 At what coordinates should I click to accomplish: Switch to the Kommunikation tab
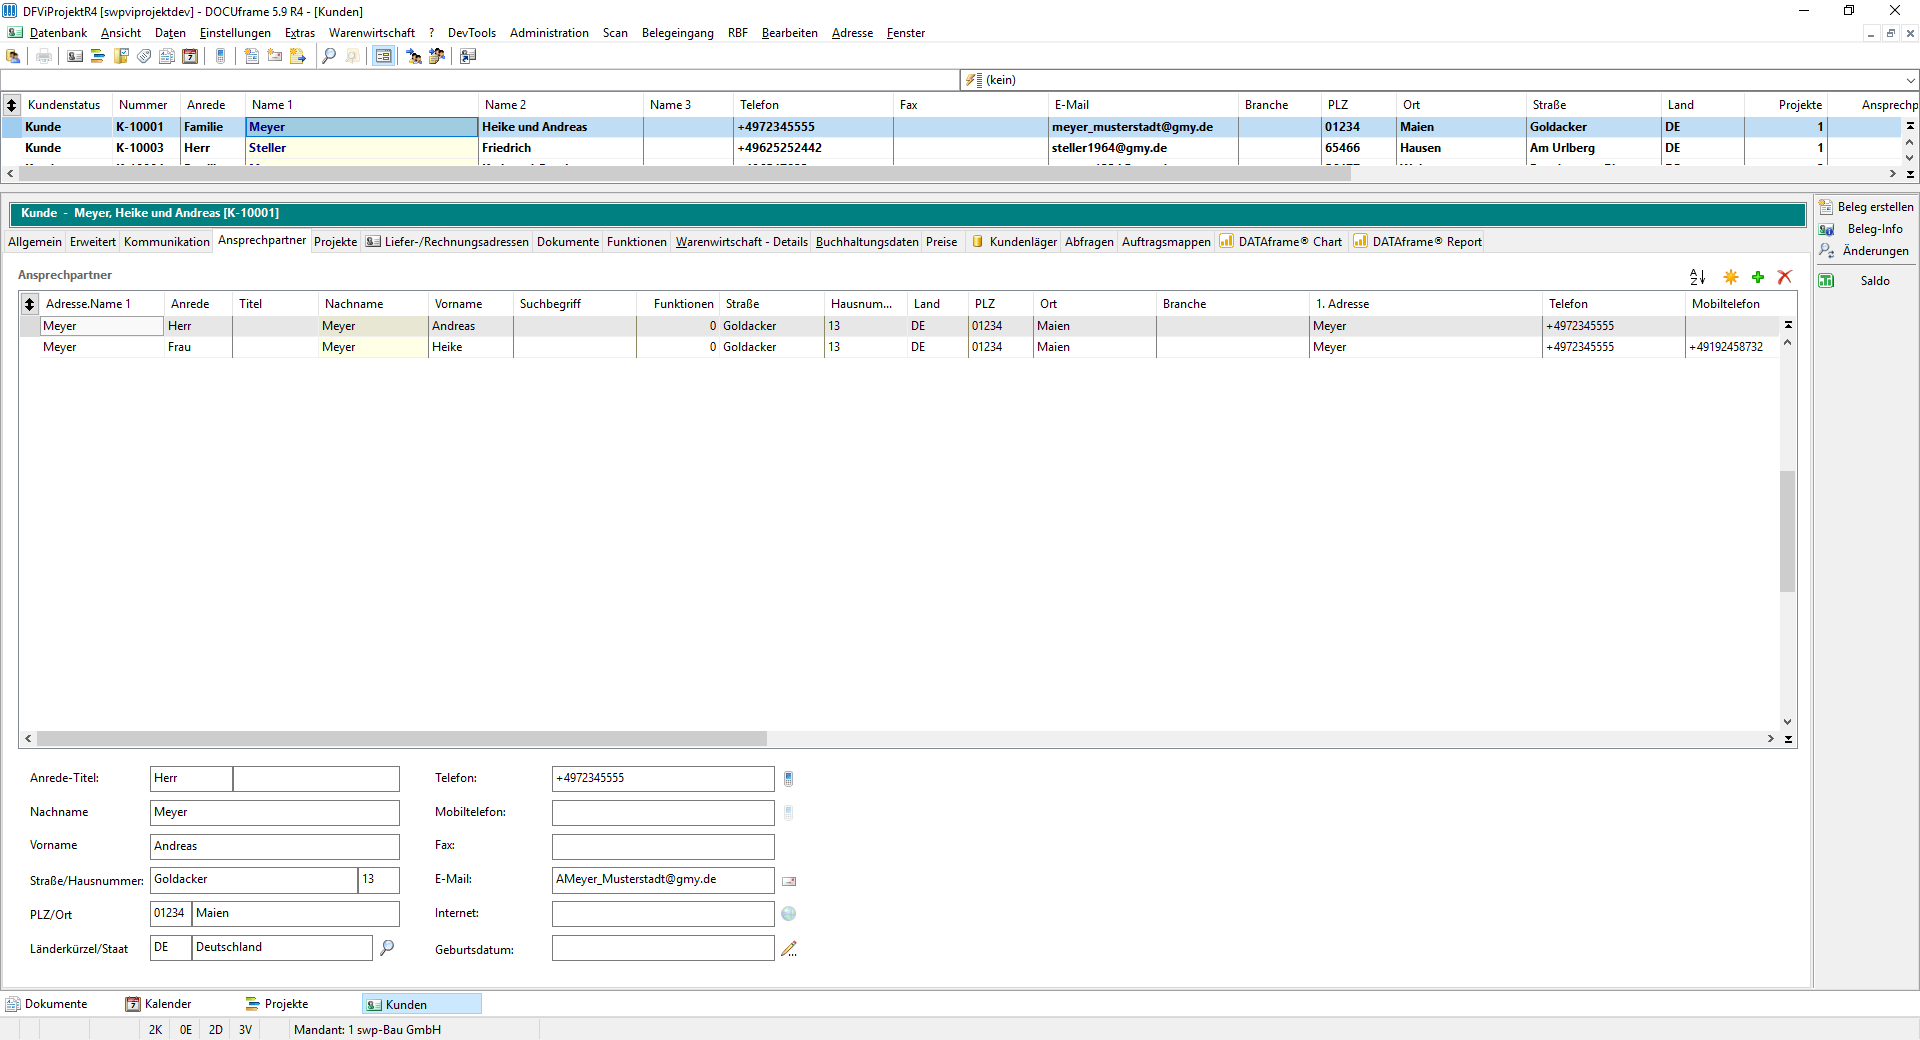point(167,242)
